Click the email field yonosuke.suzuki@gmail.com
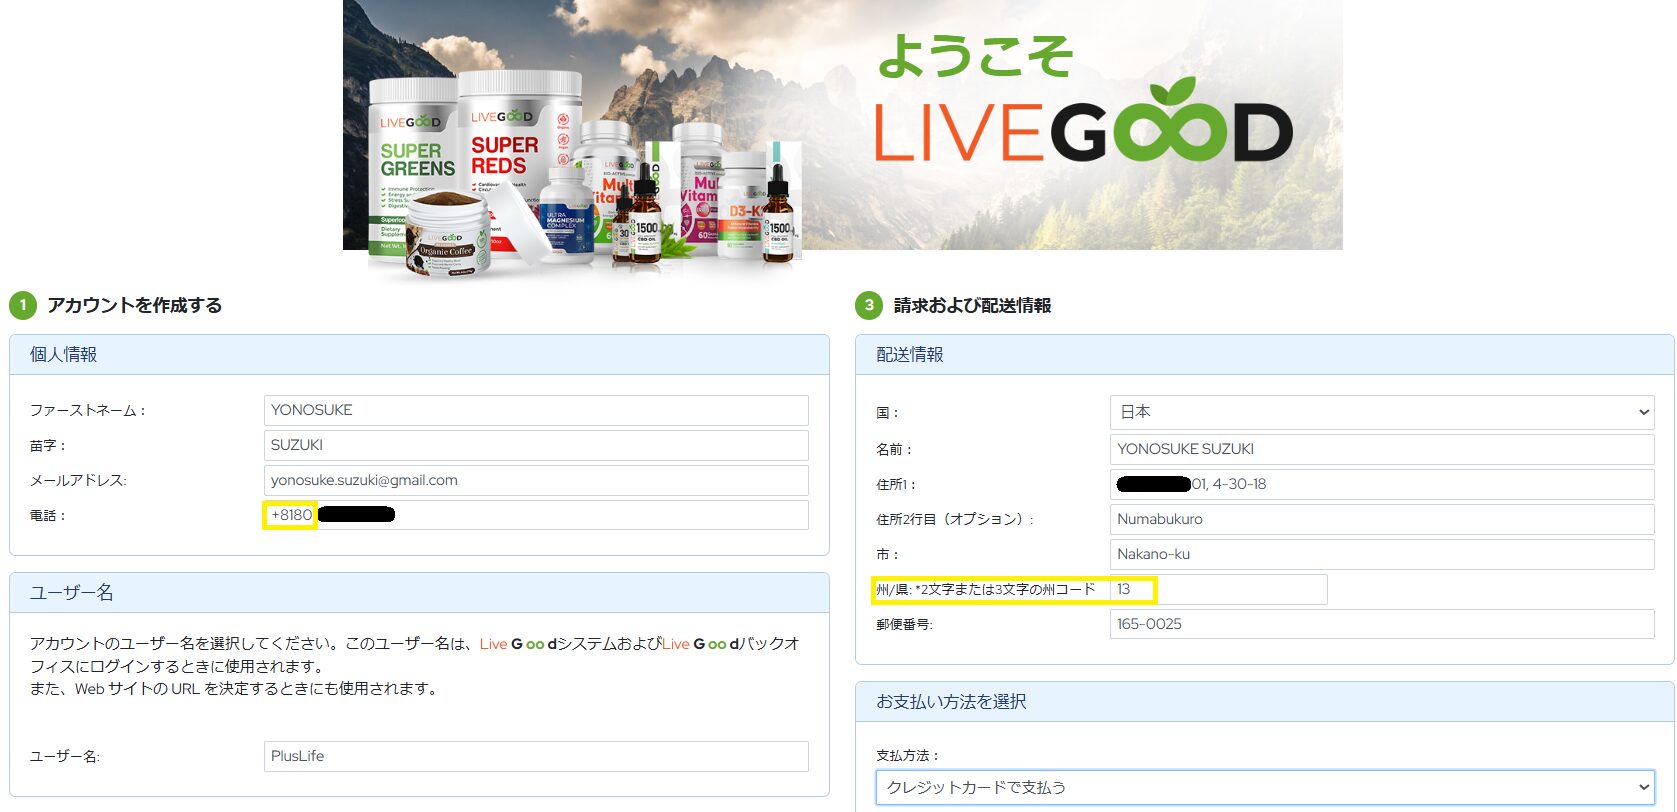Screen dimensions: 1677x812 pos(536,480)
